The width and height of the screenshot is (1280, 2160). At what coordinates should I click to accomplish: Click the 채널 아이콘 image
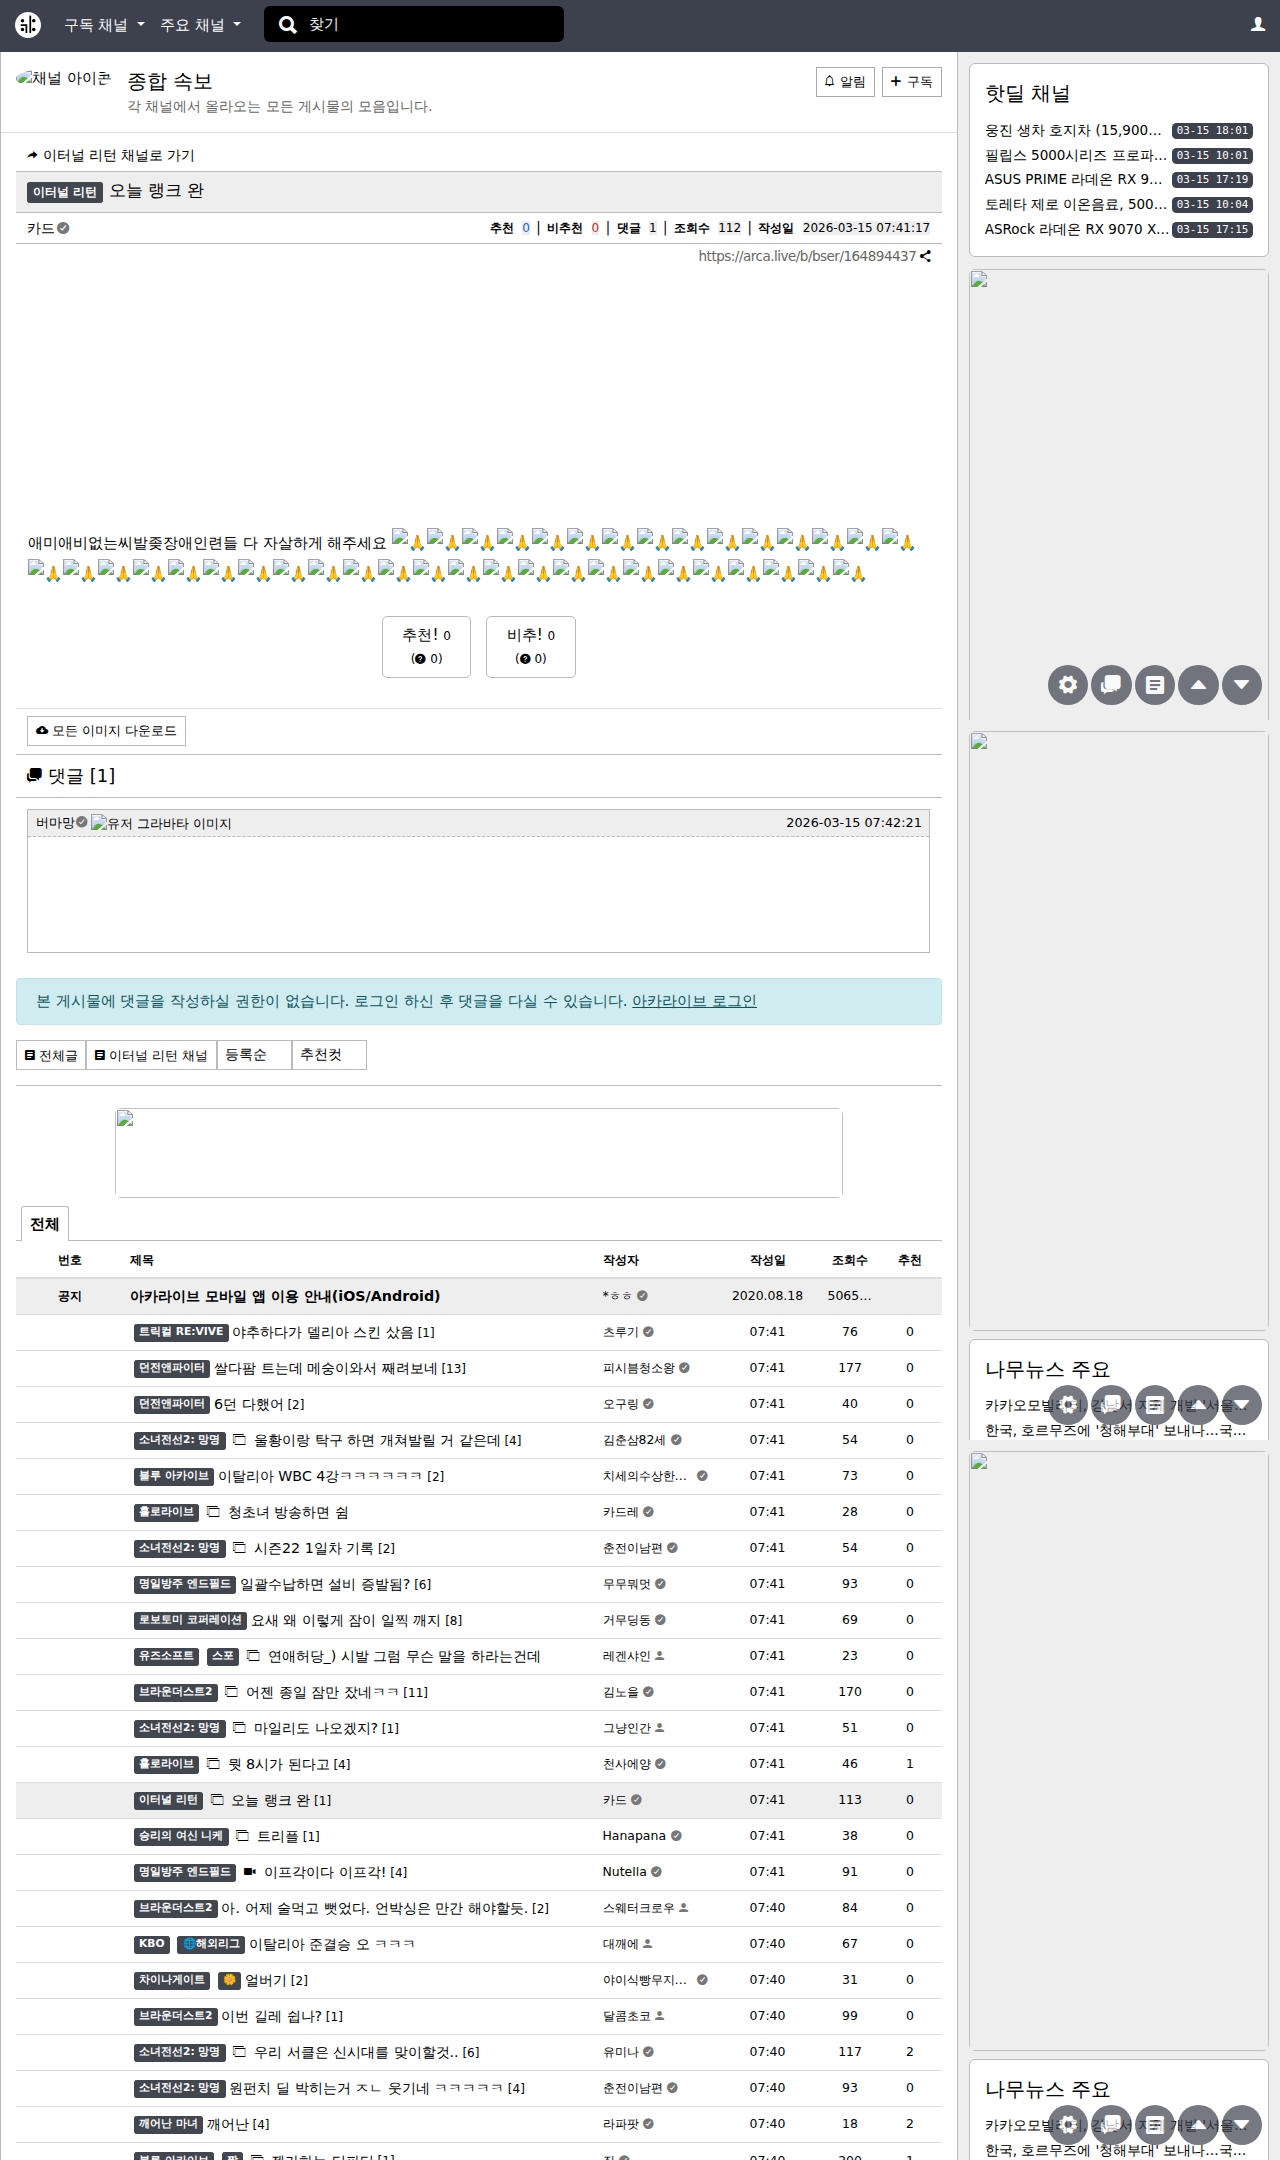pyautogui.click(x=64, y=78)
